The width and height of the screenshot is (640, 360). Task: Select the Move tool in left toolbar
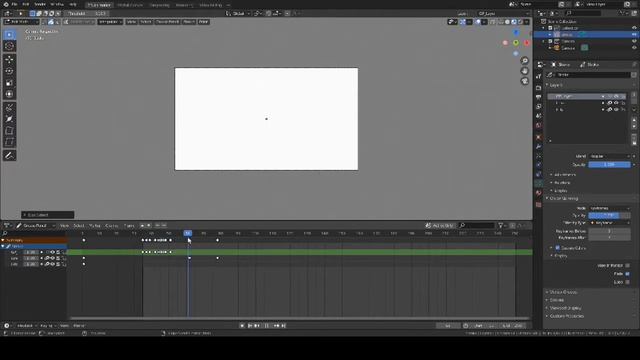[9, 60]
